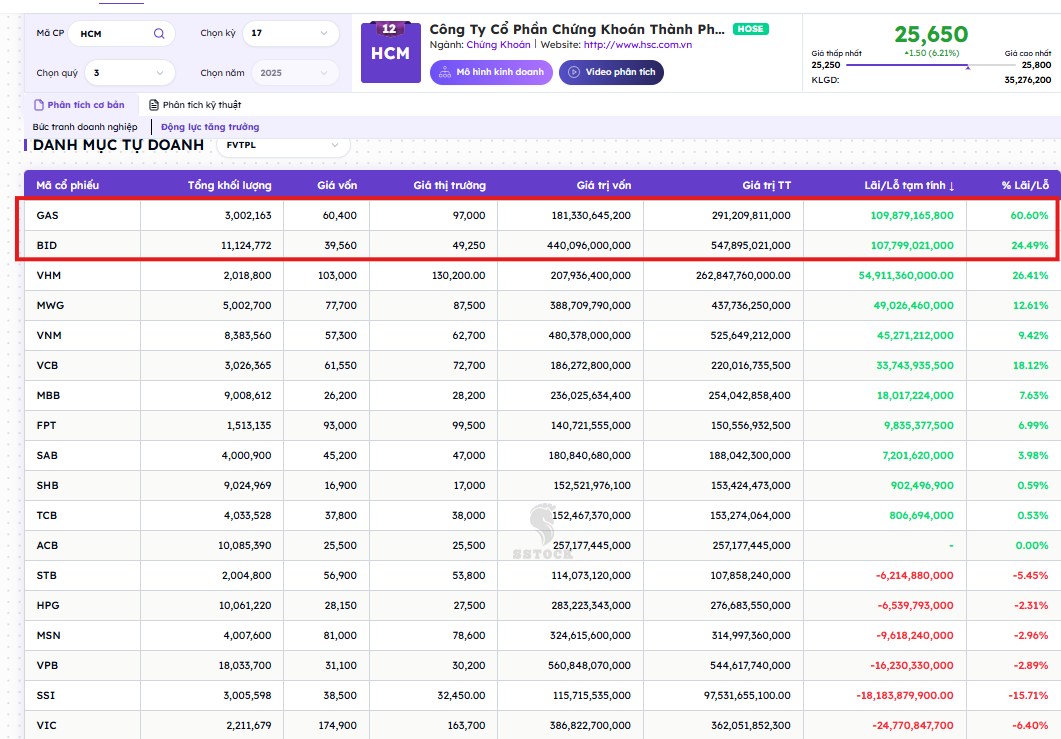Select the Động lực tăng trưởng tab
The width and height of the screenshot is (1061, 739).
point(210,127)
